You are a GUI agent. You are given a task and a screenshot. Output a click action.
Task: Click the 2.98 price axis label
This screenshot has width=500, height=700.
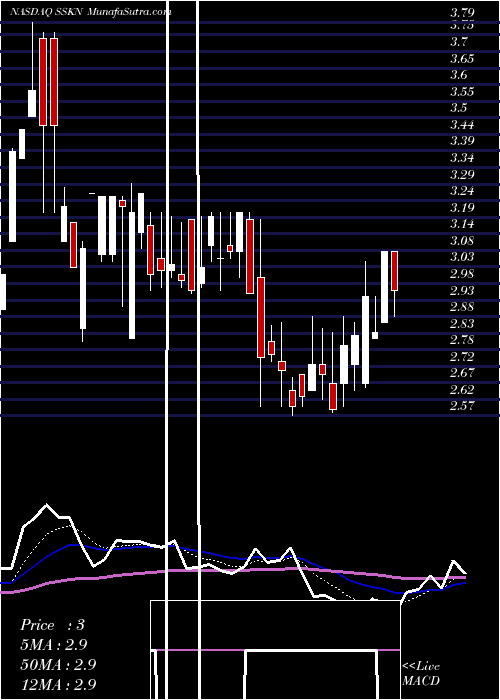(462, 274)
